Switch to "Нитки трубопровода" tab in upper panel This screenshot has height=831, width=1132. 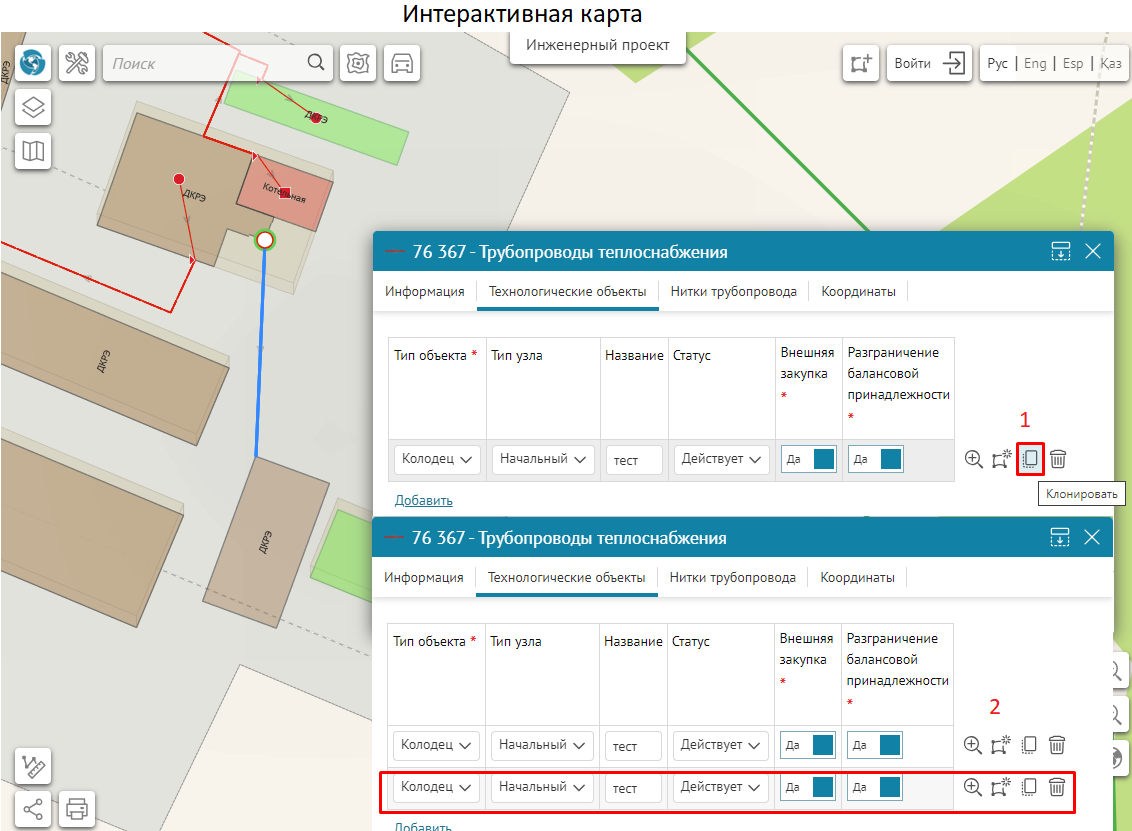click(733, 292)
